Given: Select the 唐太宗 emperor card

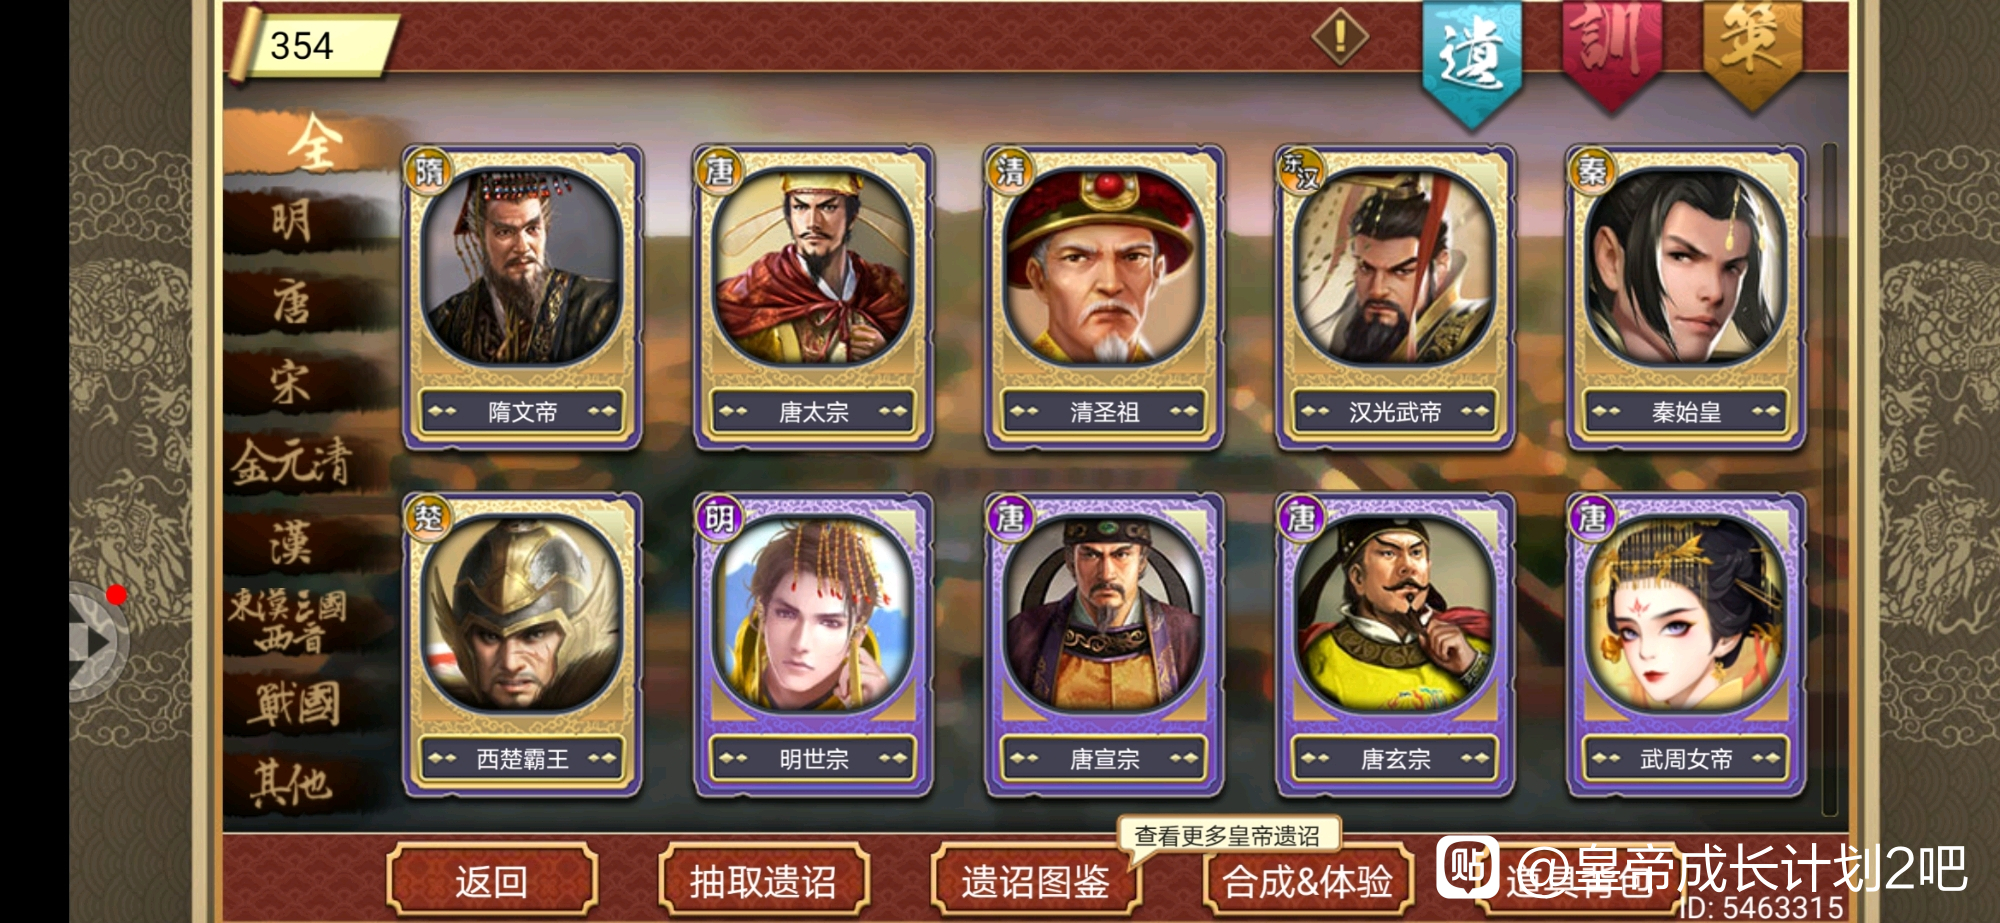Looking at the screenshot, I should tap(813, 297).
